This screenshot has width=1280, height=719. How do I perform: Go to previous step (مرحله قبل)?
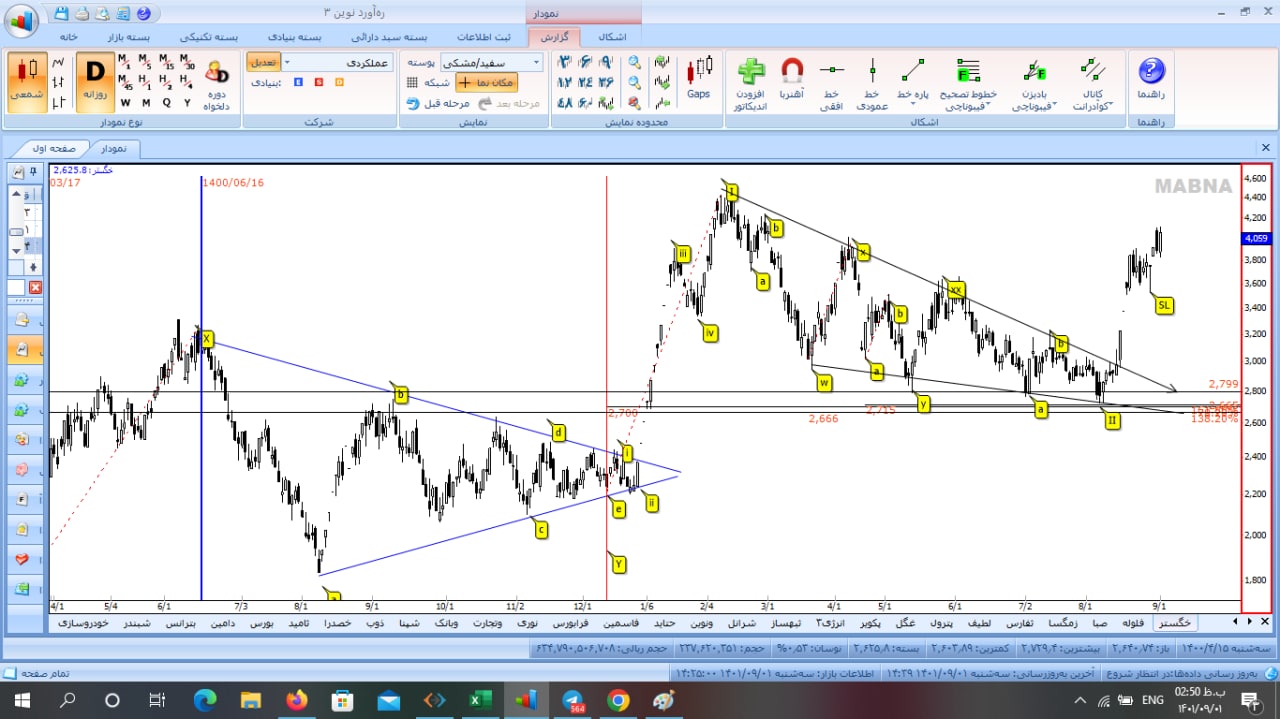point(437,103)
